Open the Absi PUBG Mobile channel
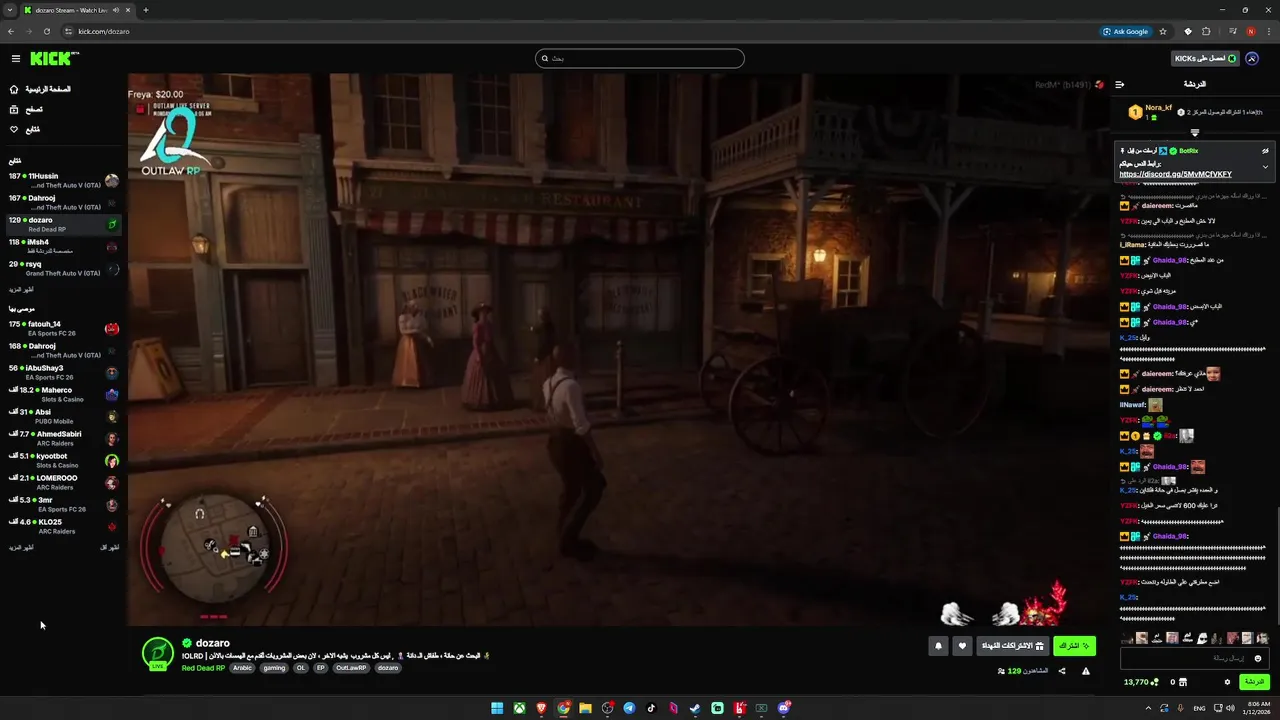Image resolution: width=1280 pixels, height=720 pixels. point(63,416)
